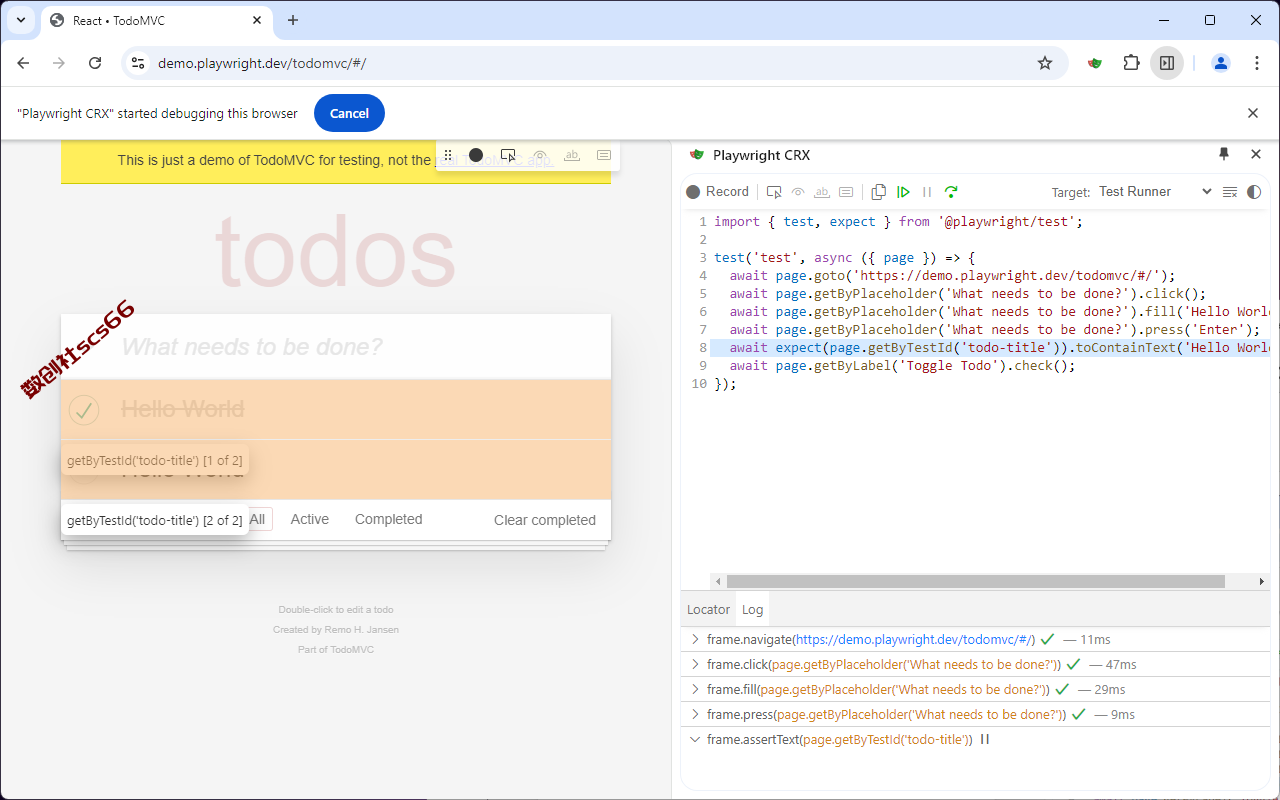Collapse the frame.assertText log entry
Viewport: 1280px width, 800px height.
pos(695,739)
